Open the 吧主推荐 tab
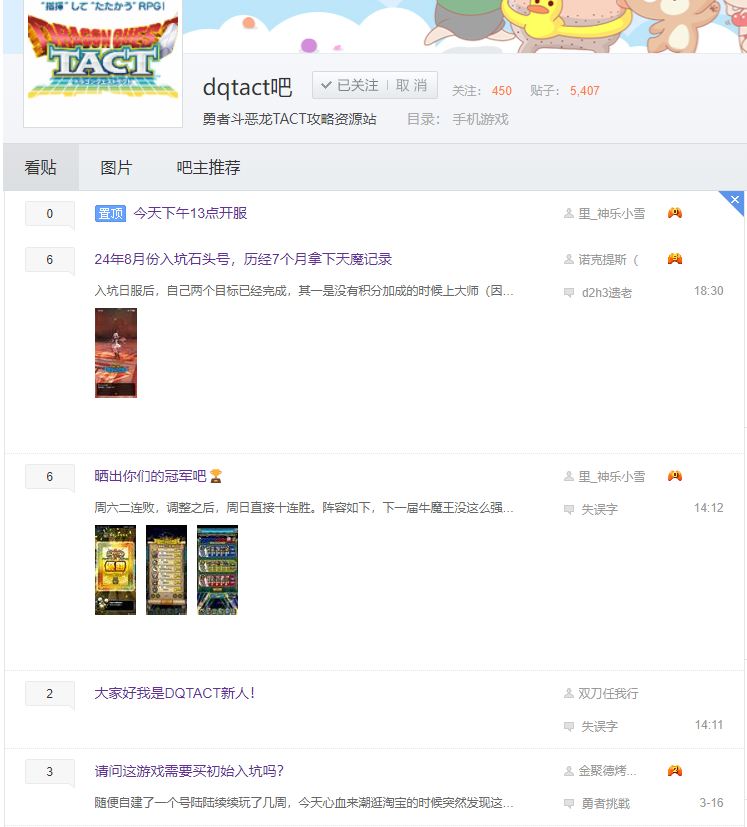Viewport: 747px width, 827px height. click(x=208, y=167)
